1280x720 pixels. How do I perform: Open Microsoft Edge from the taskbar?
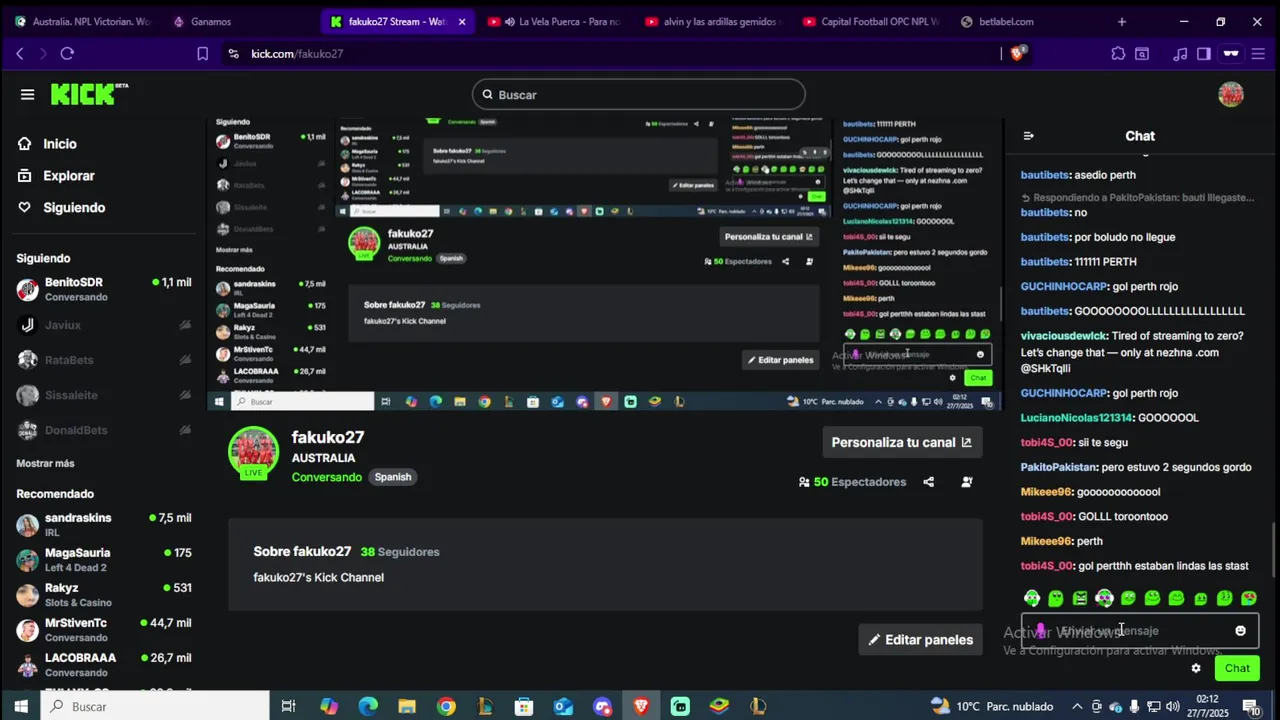[367, 707]
